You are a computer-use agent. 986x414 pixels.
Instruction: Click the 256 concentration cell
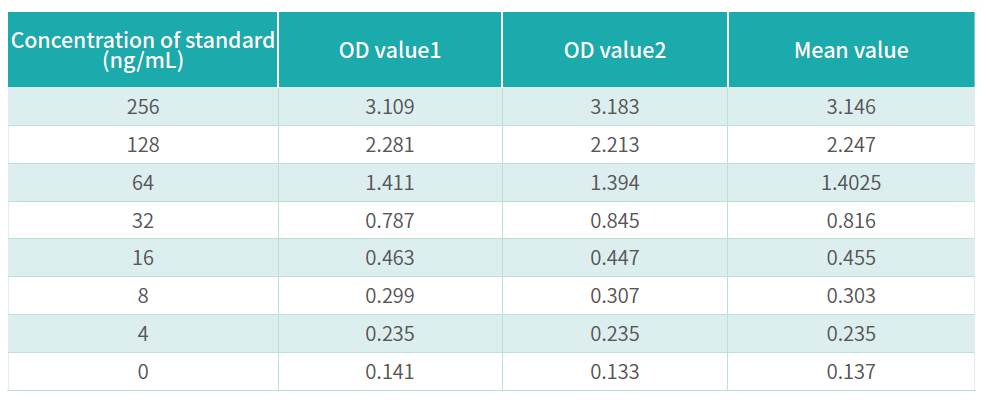[143, 107]
